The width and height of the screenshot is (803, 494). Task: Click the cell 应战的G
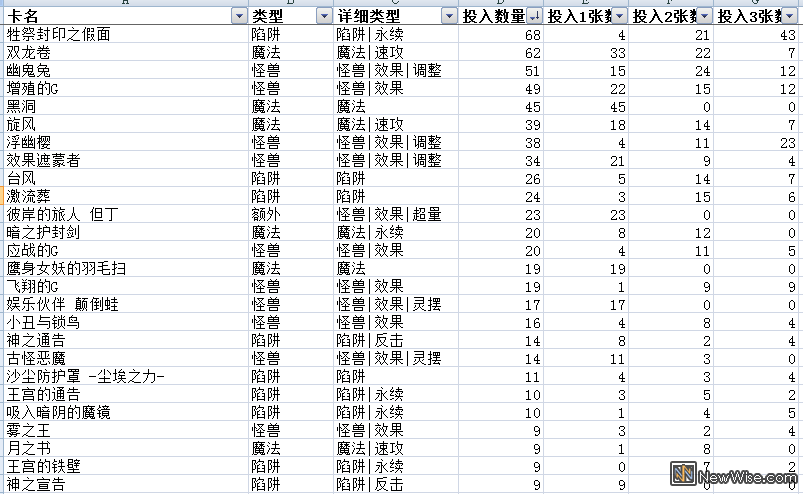(126, 250)
